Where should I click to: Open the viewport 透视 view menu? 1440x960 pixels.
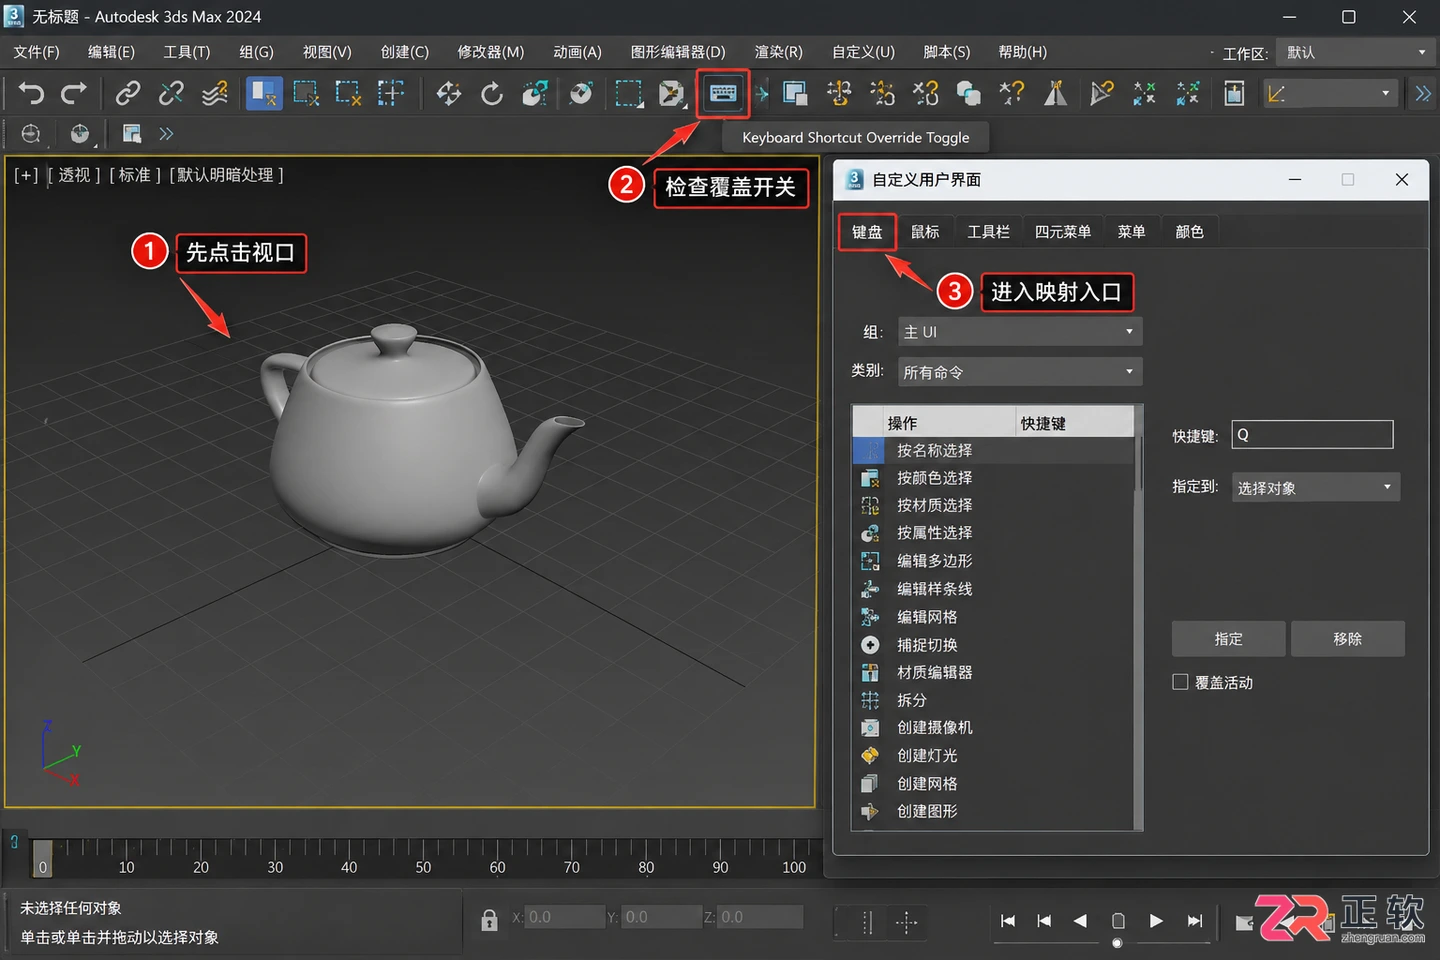tap(75, 175)
